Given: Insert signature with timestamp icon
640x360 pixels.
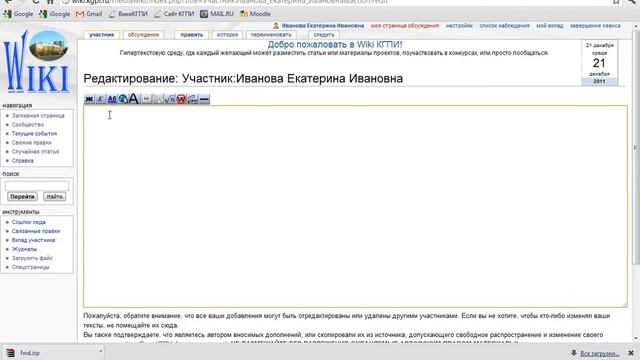Looking at the screenshot, I should [193, 99].
